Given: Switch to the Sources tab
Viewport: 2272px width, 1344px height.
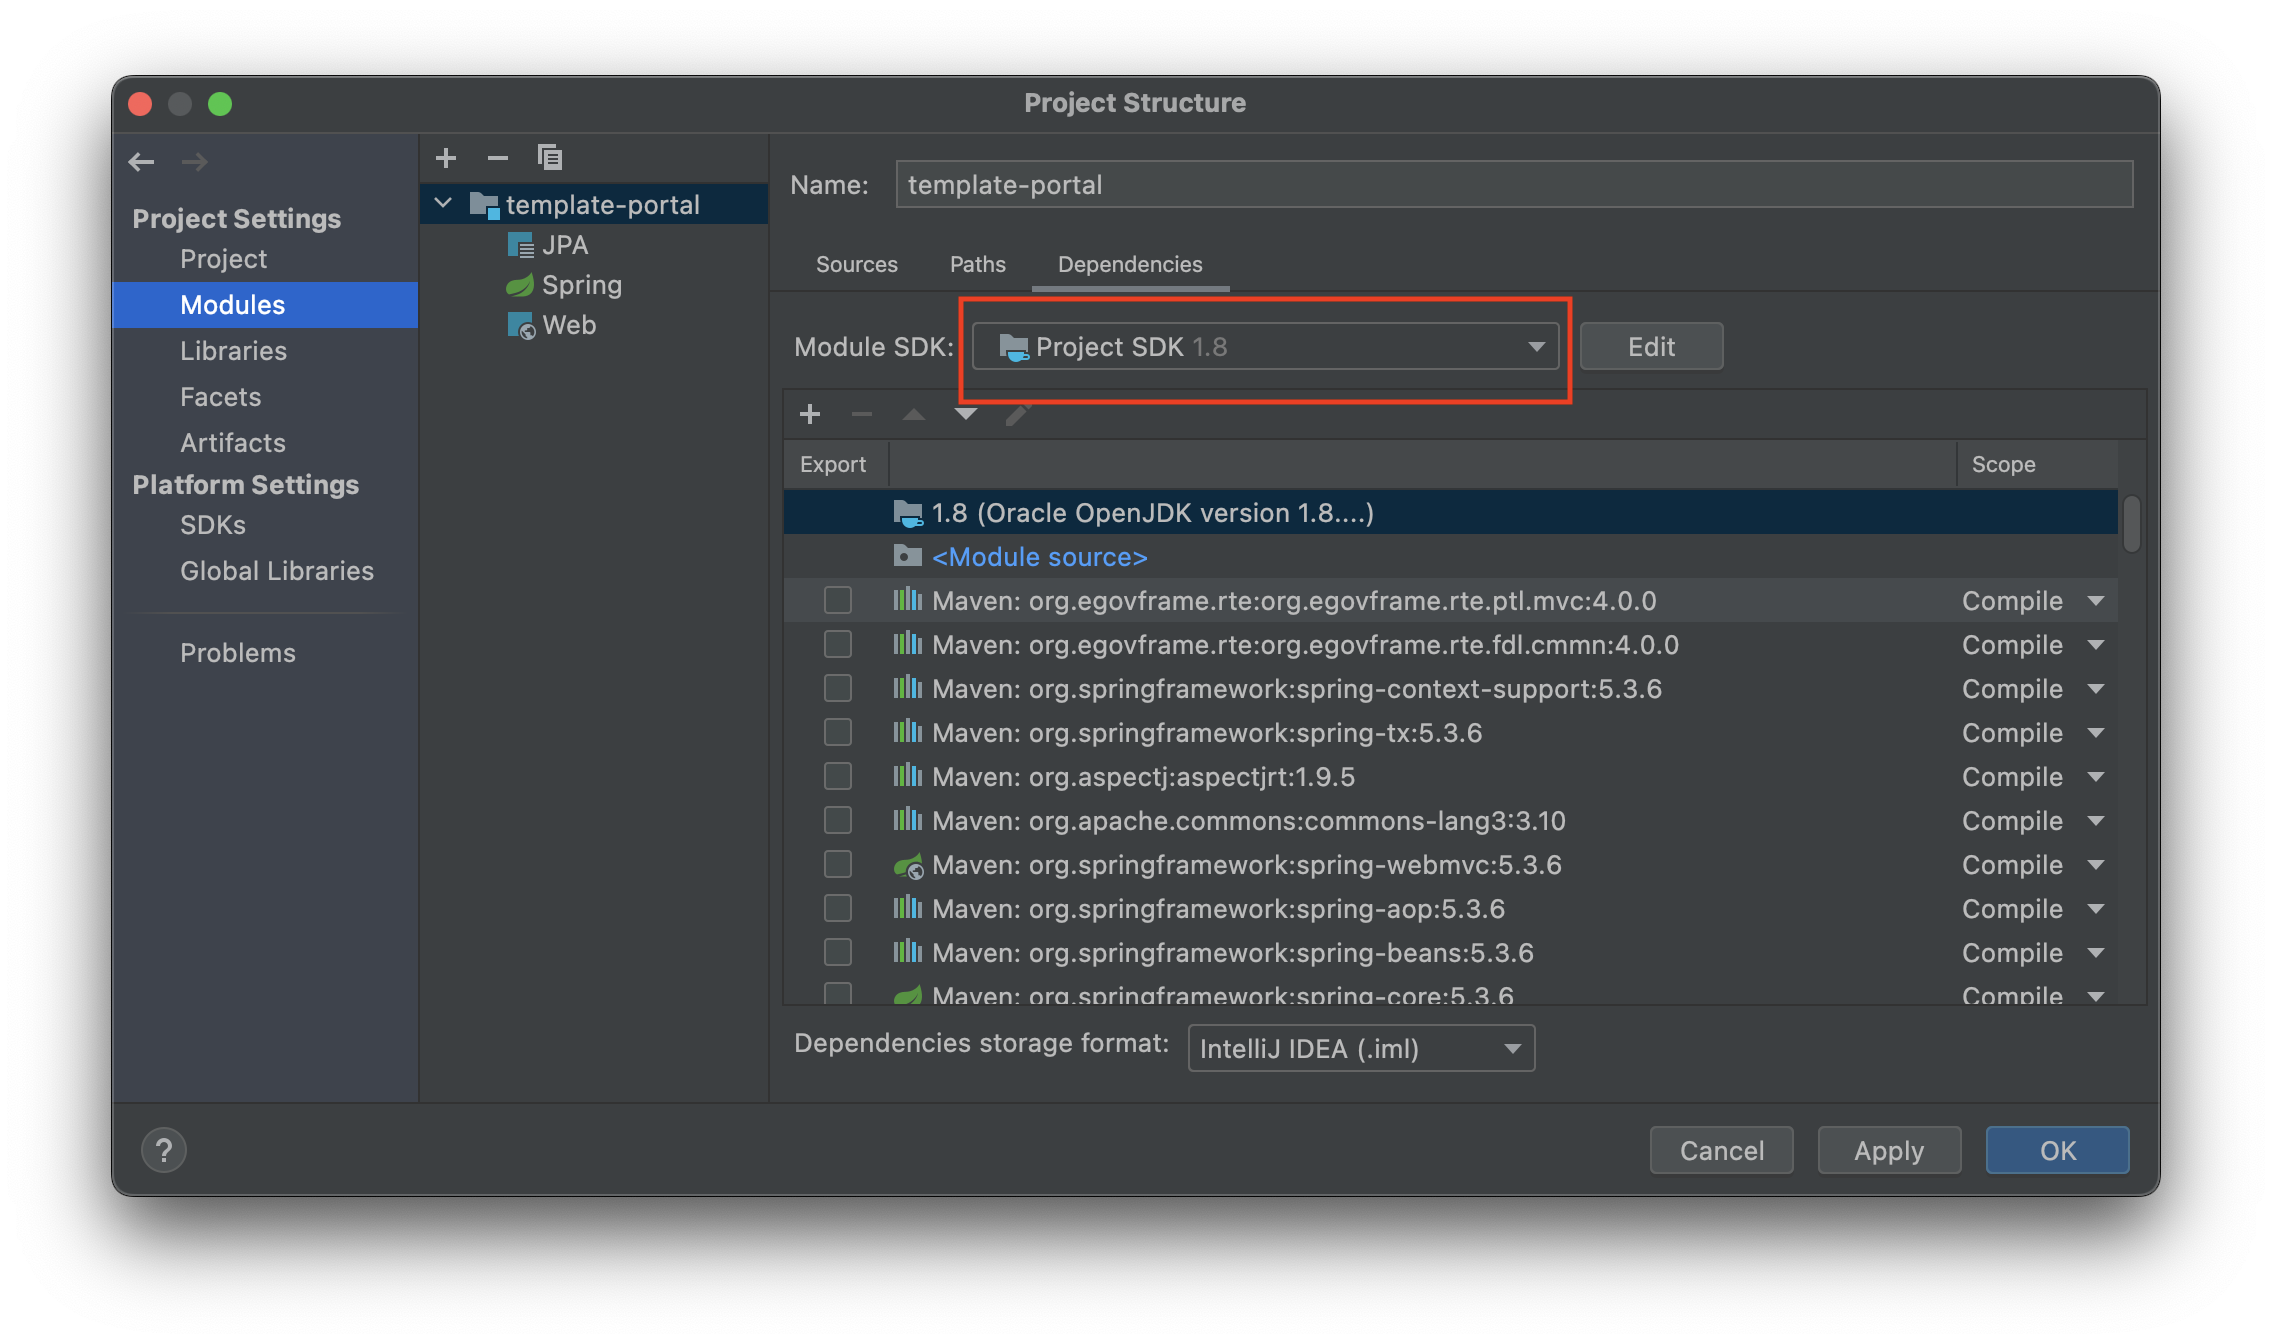Looking at the screenshot, I should click(x=856, y=264).
